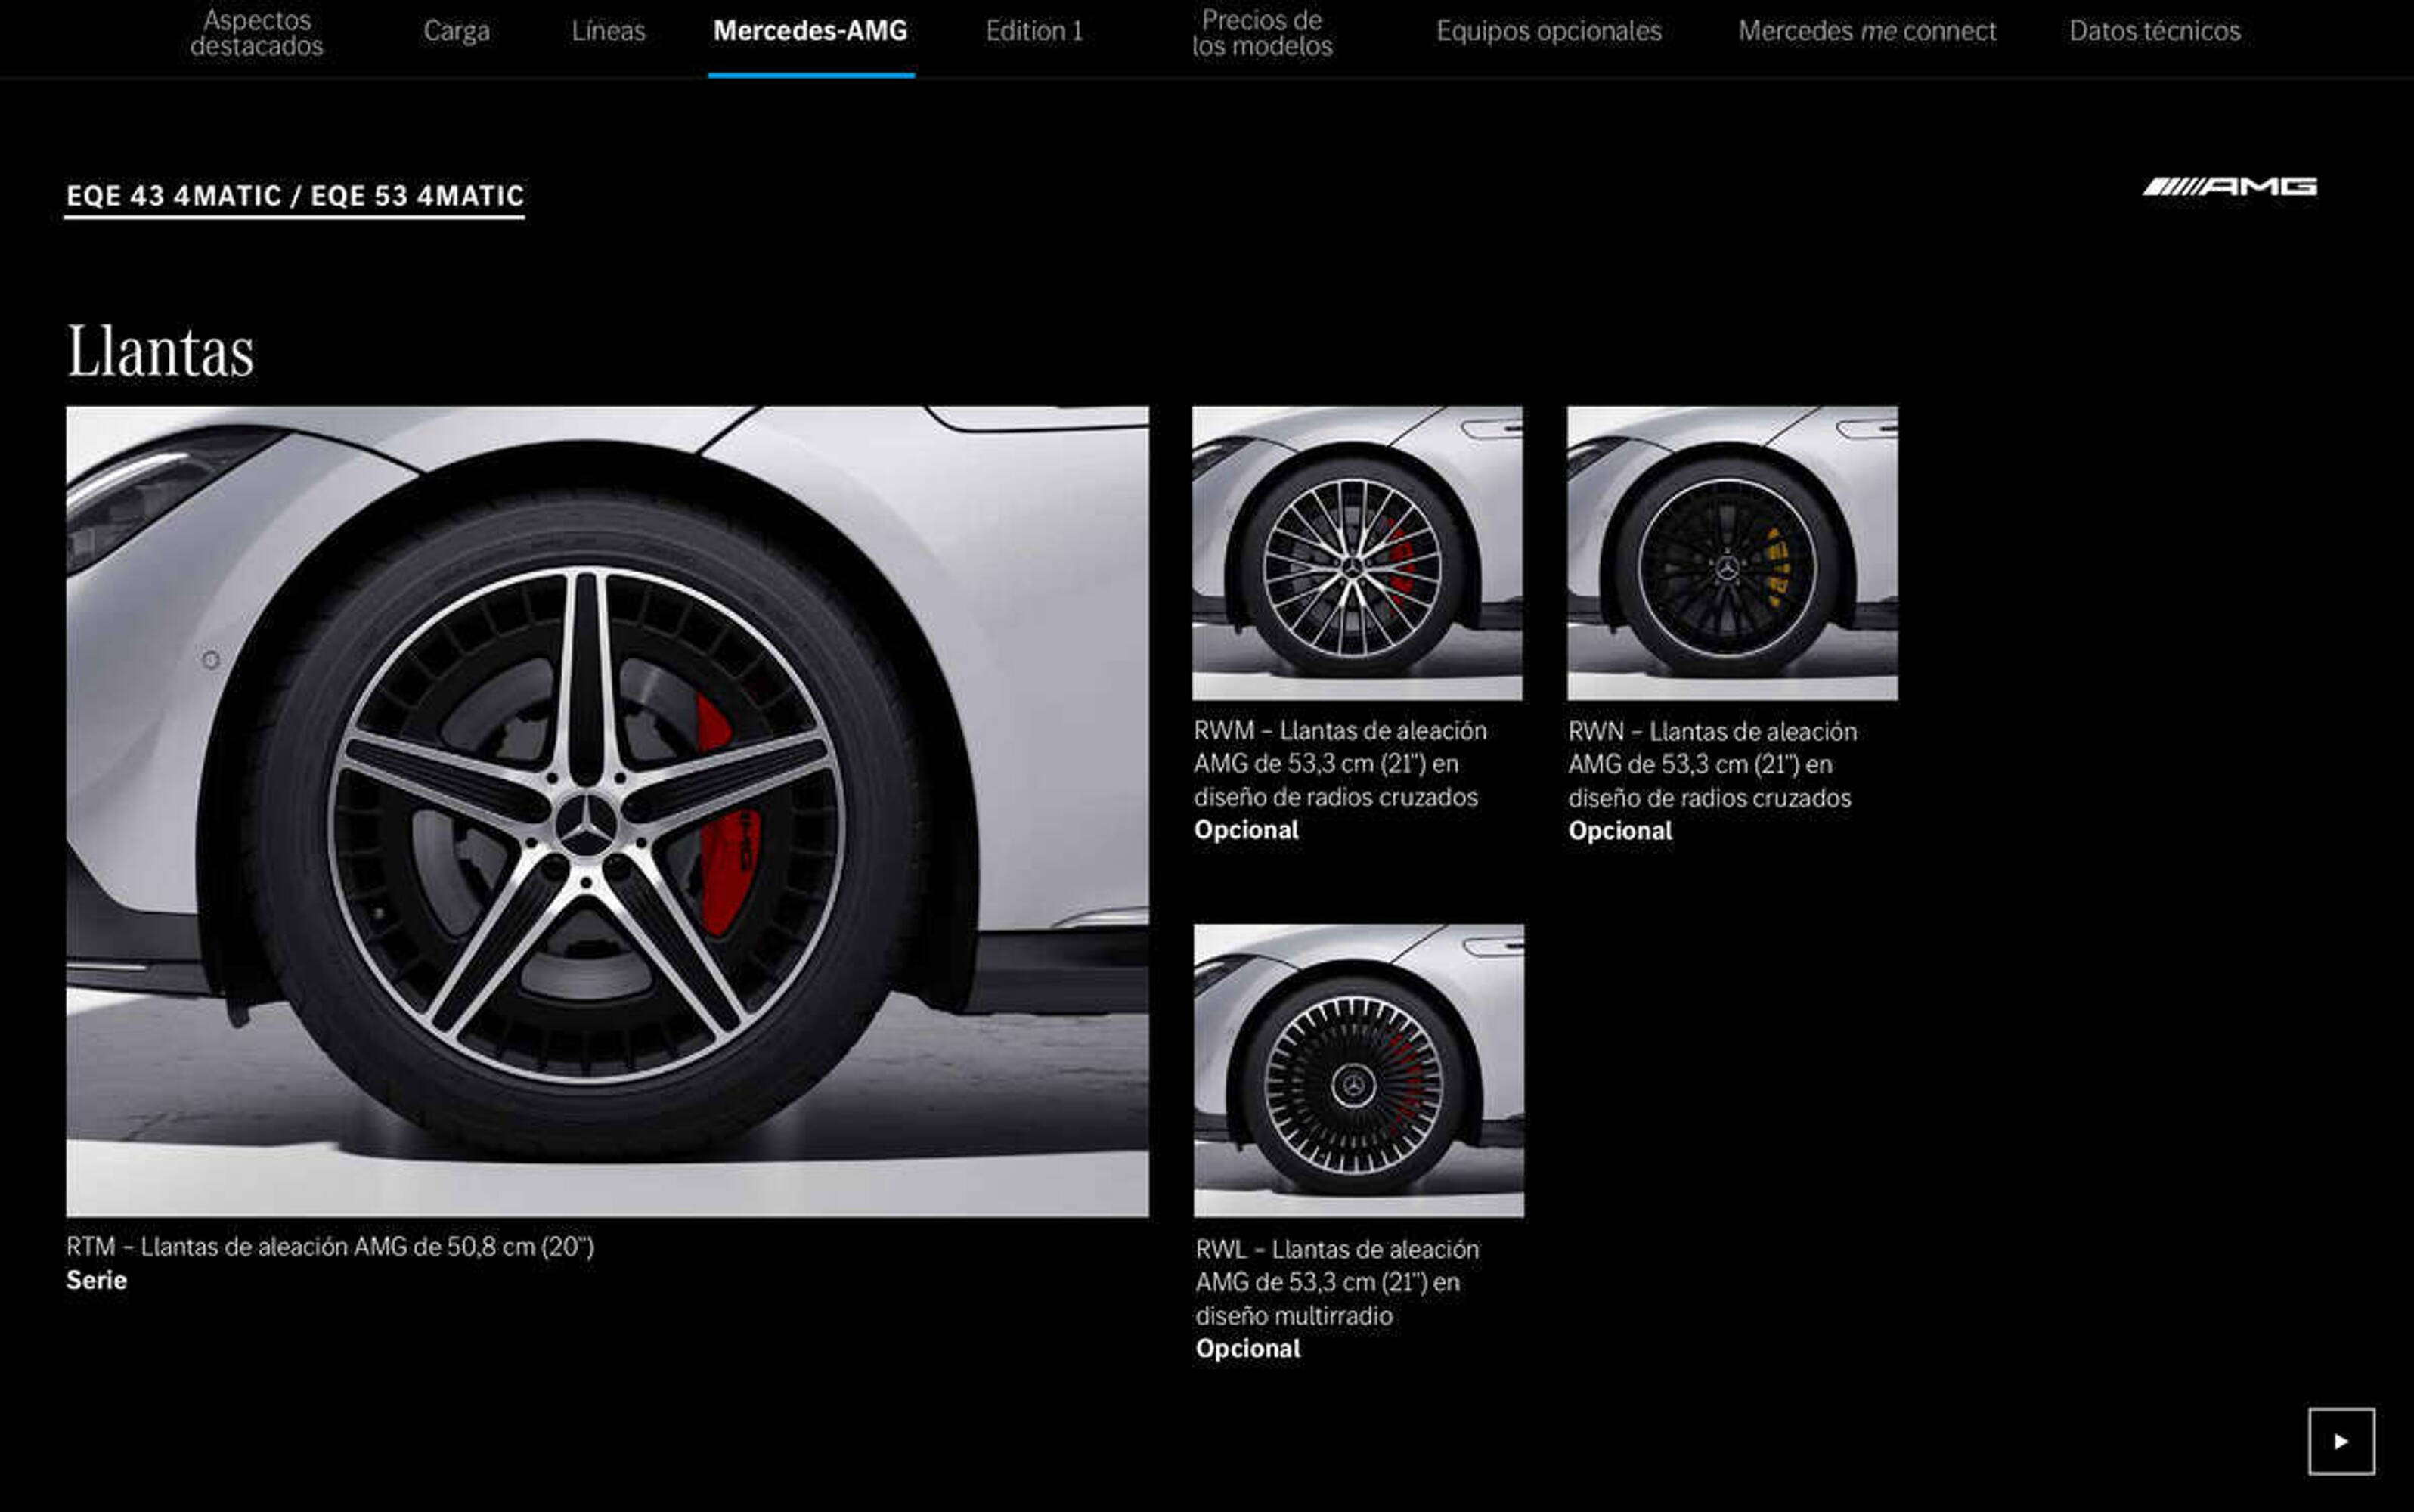
Task: Select the Mercedes-AMG tab
Action: point(811,31)
